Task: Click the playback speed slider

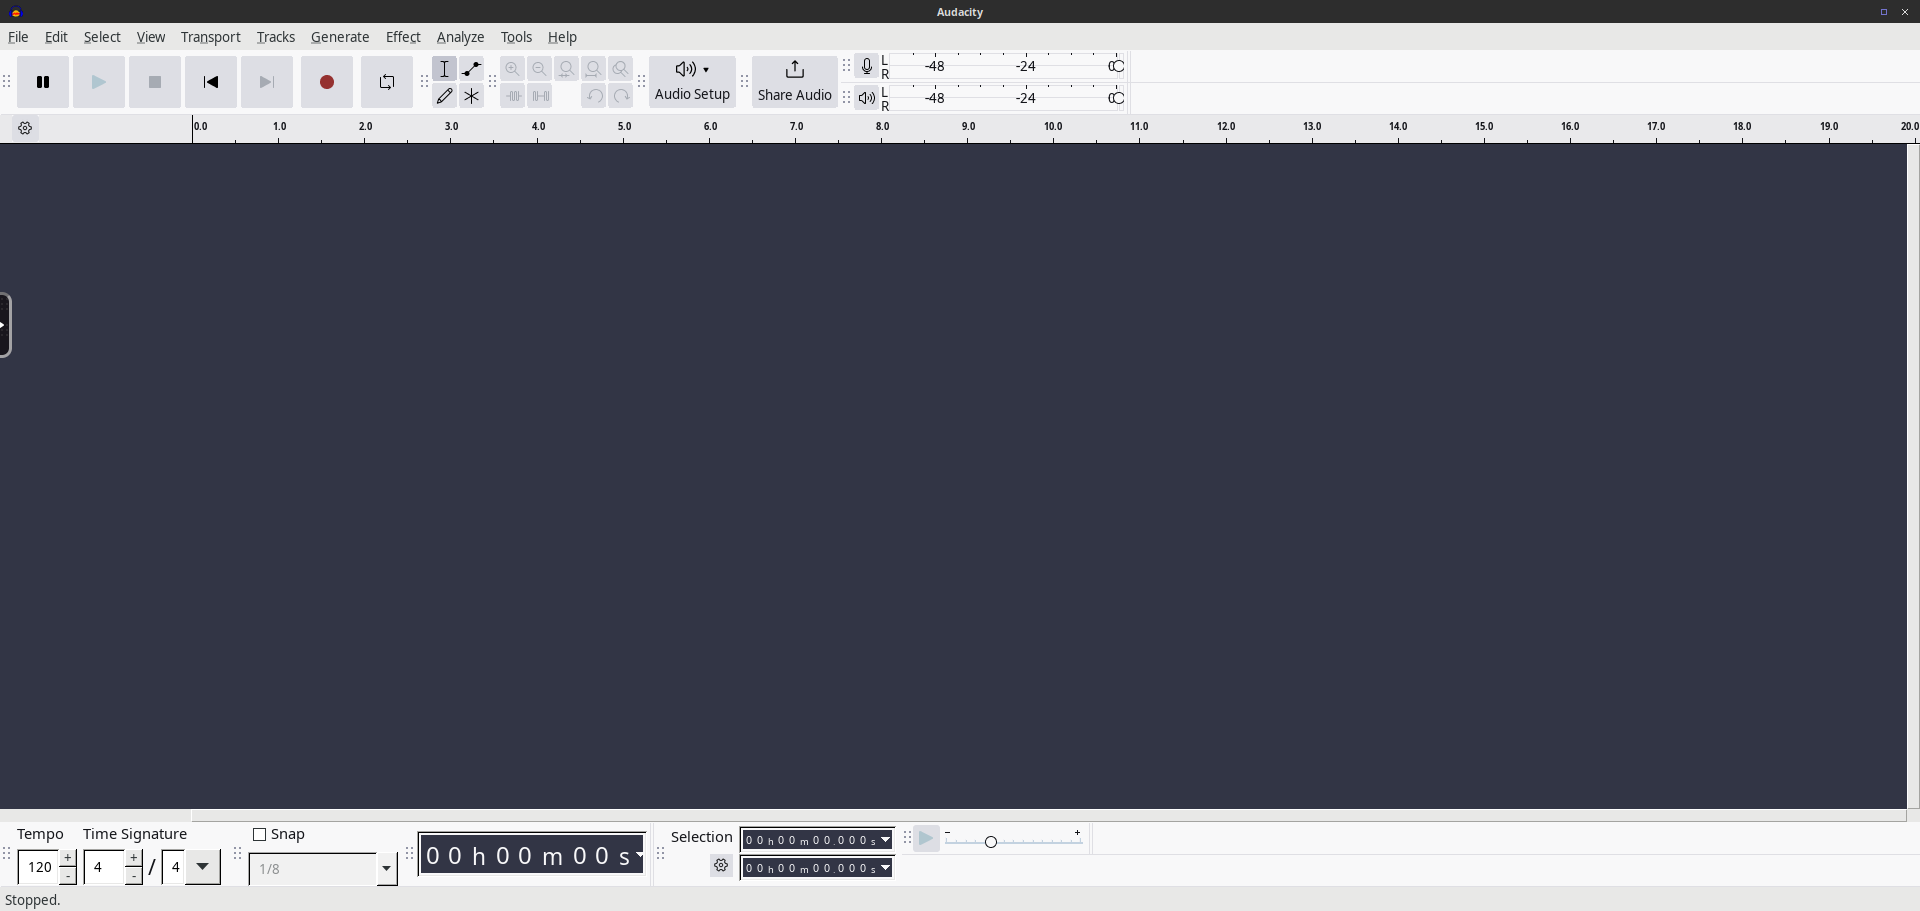Action: [1015, 841]
